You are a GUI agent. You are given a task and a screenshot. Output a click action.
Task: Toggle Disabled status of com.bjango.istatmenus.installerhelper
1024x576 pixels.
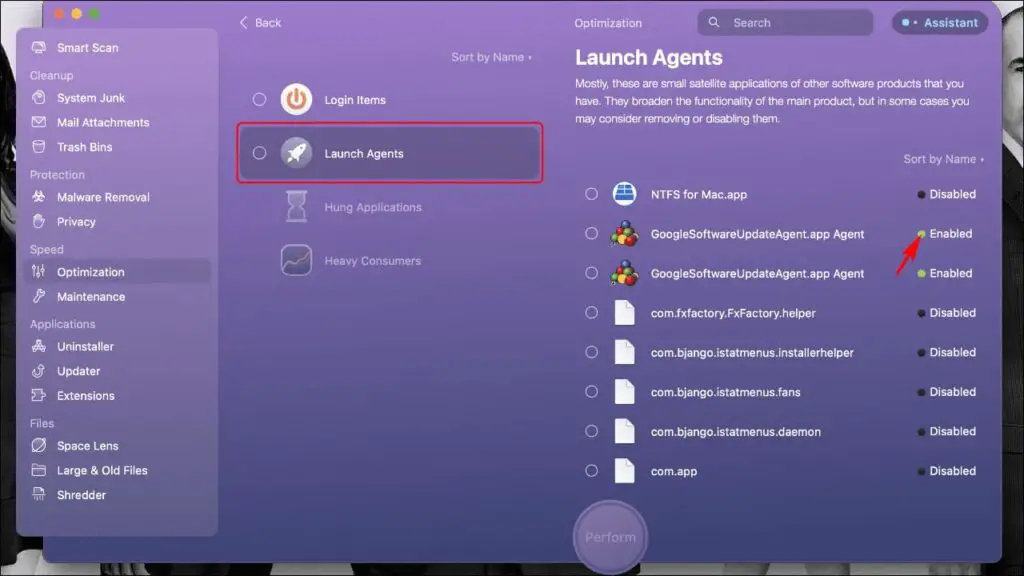pyautogui.click(x=946, y=352)
